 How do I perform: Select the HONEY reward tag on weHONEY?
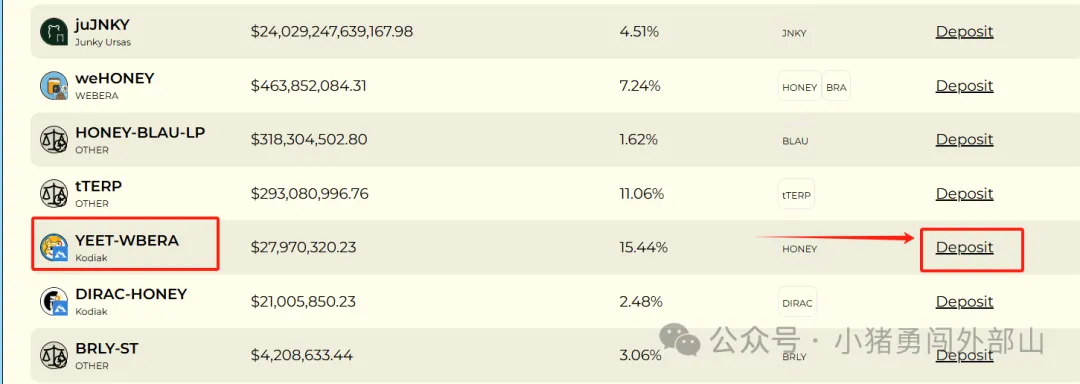tap(800, 87)
